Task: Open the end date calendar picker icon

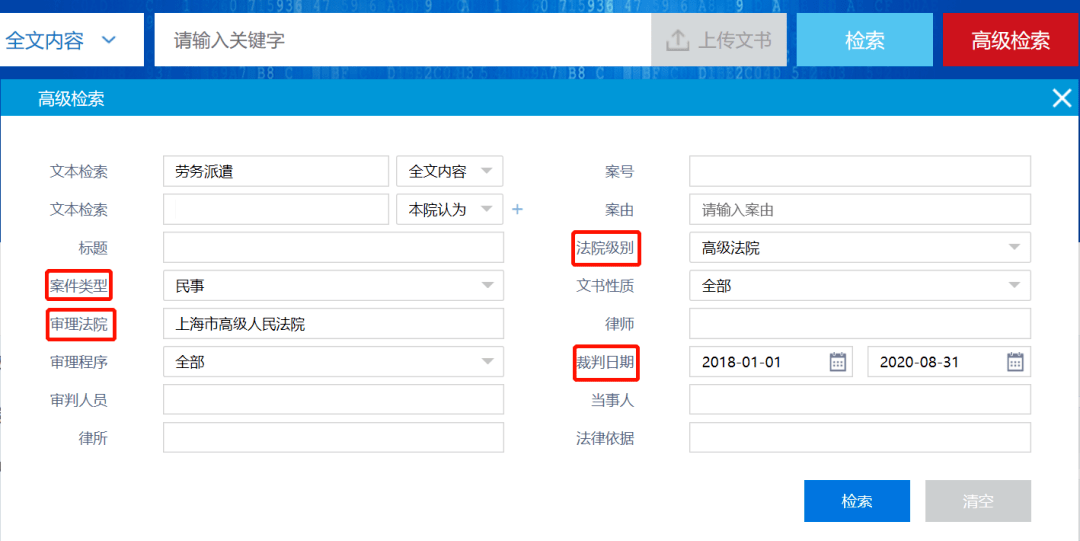Action: (1015, 362)
